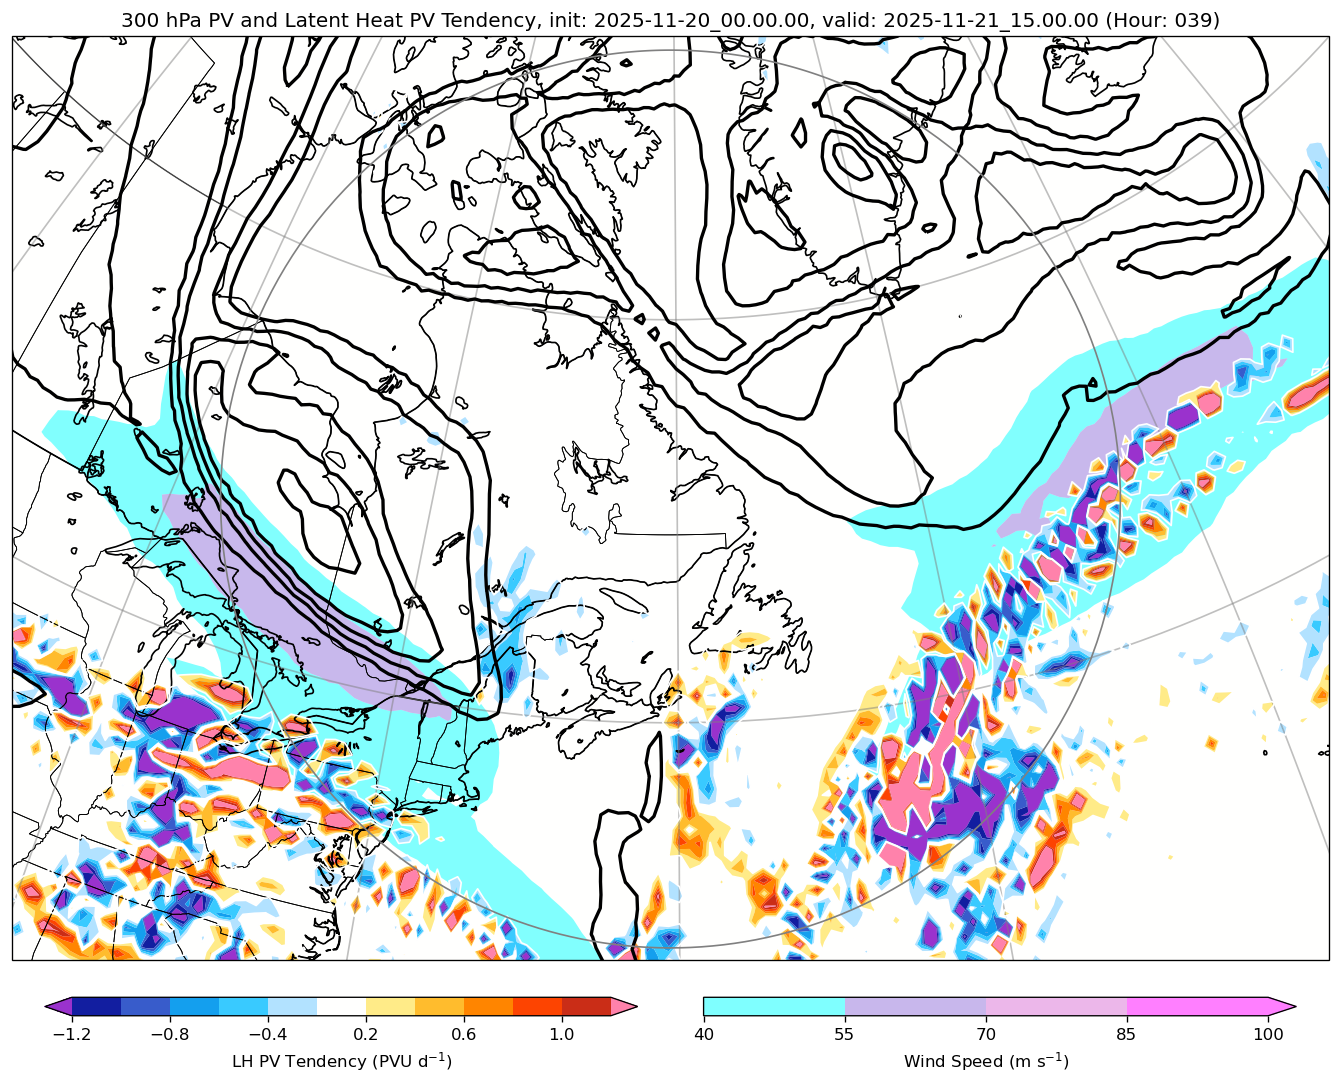1341x1084 pixels.
Task: Click the "LH PV Tendency (PVU d⁻¹)" label
Action: click(341, 1061)
